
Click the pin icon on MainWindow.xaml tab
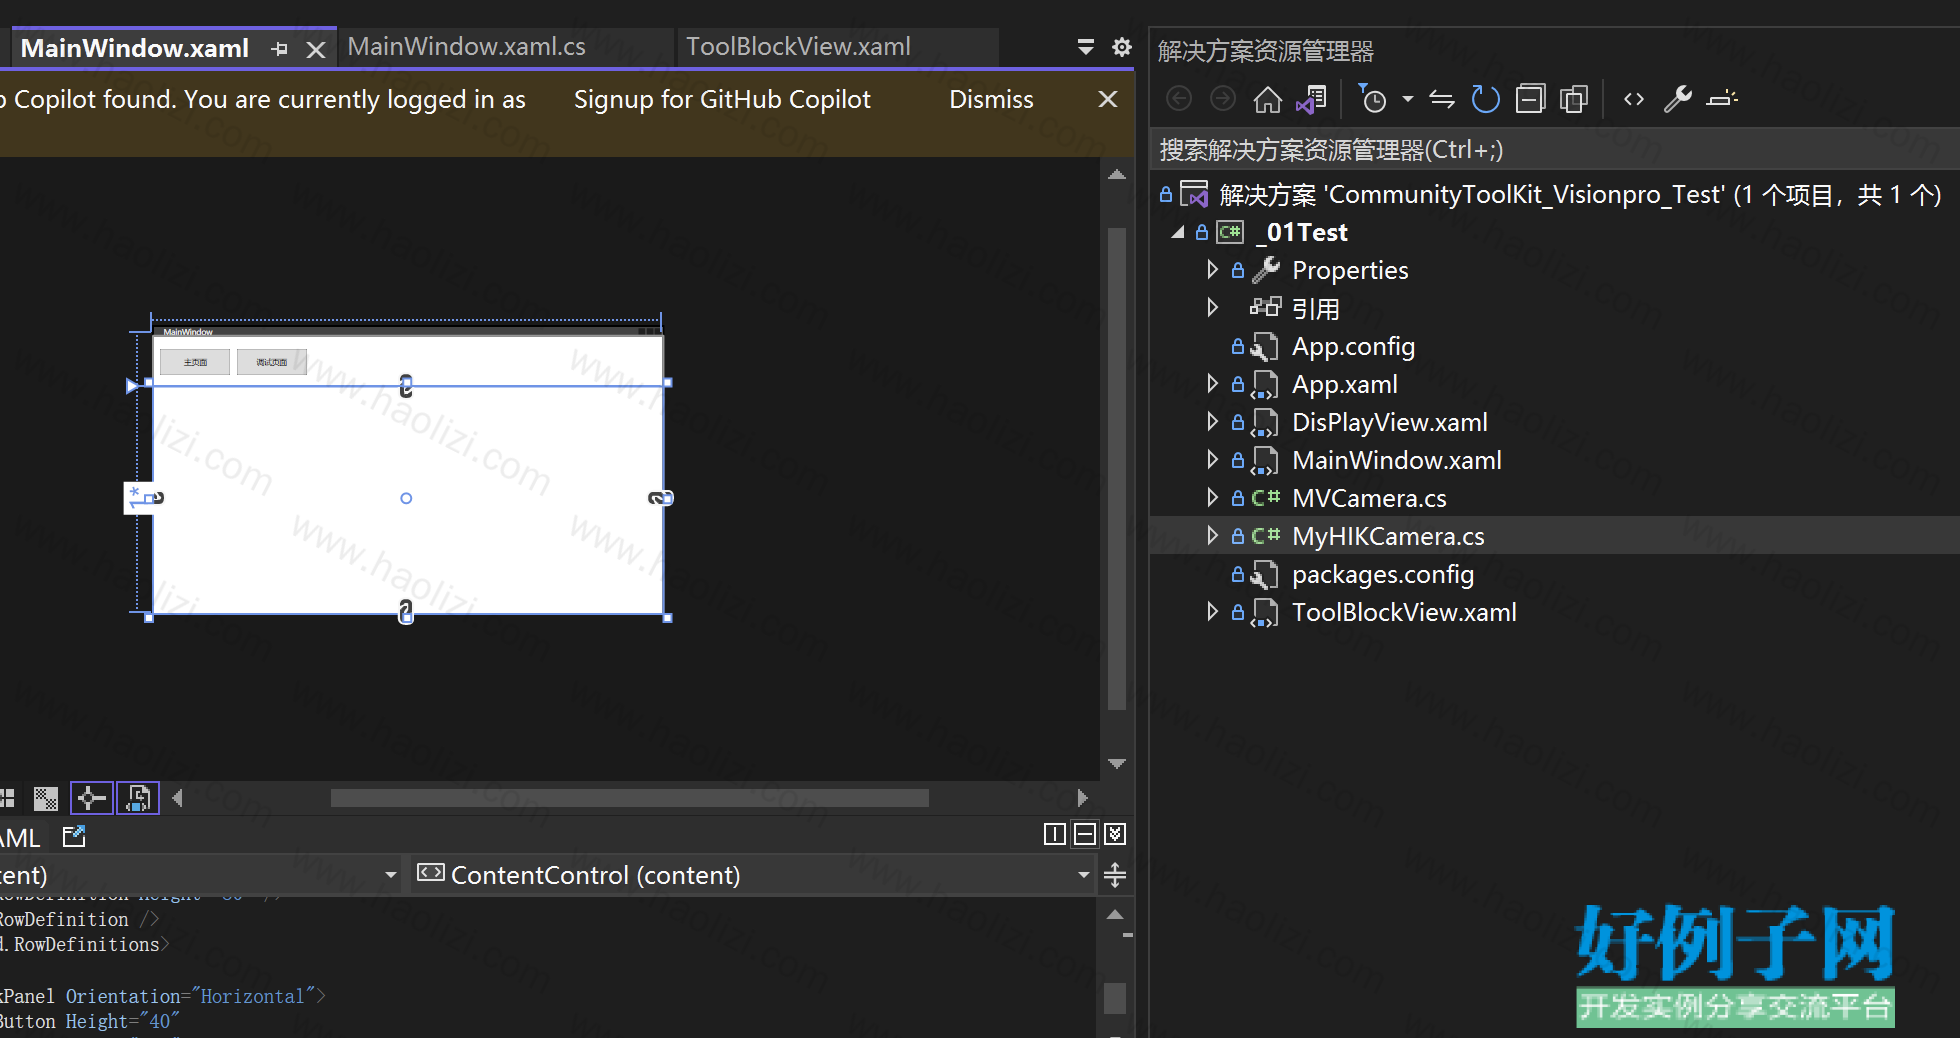[x=280, y=49]
